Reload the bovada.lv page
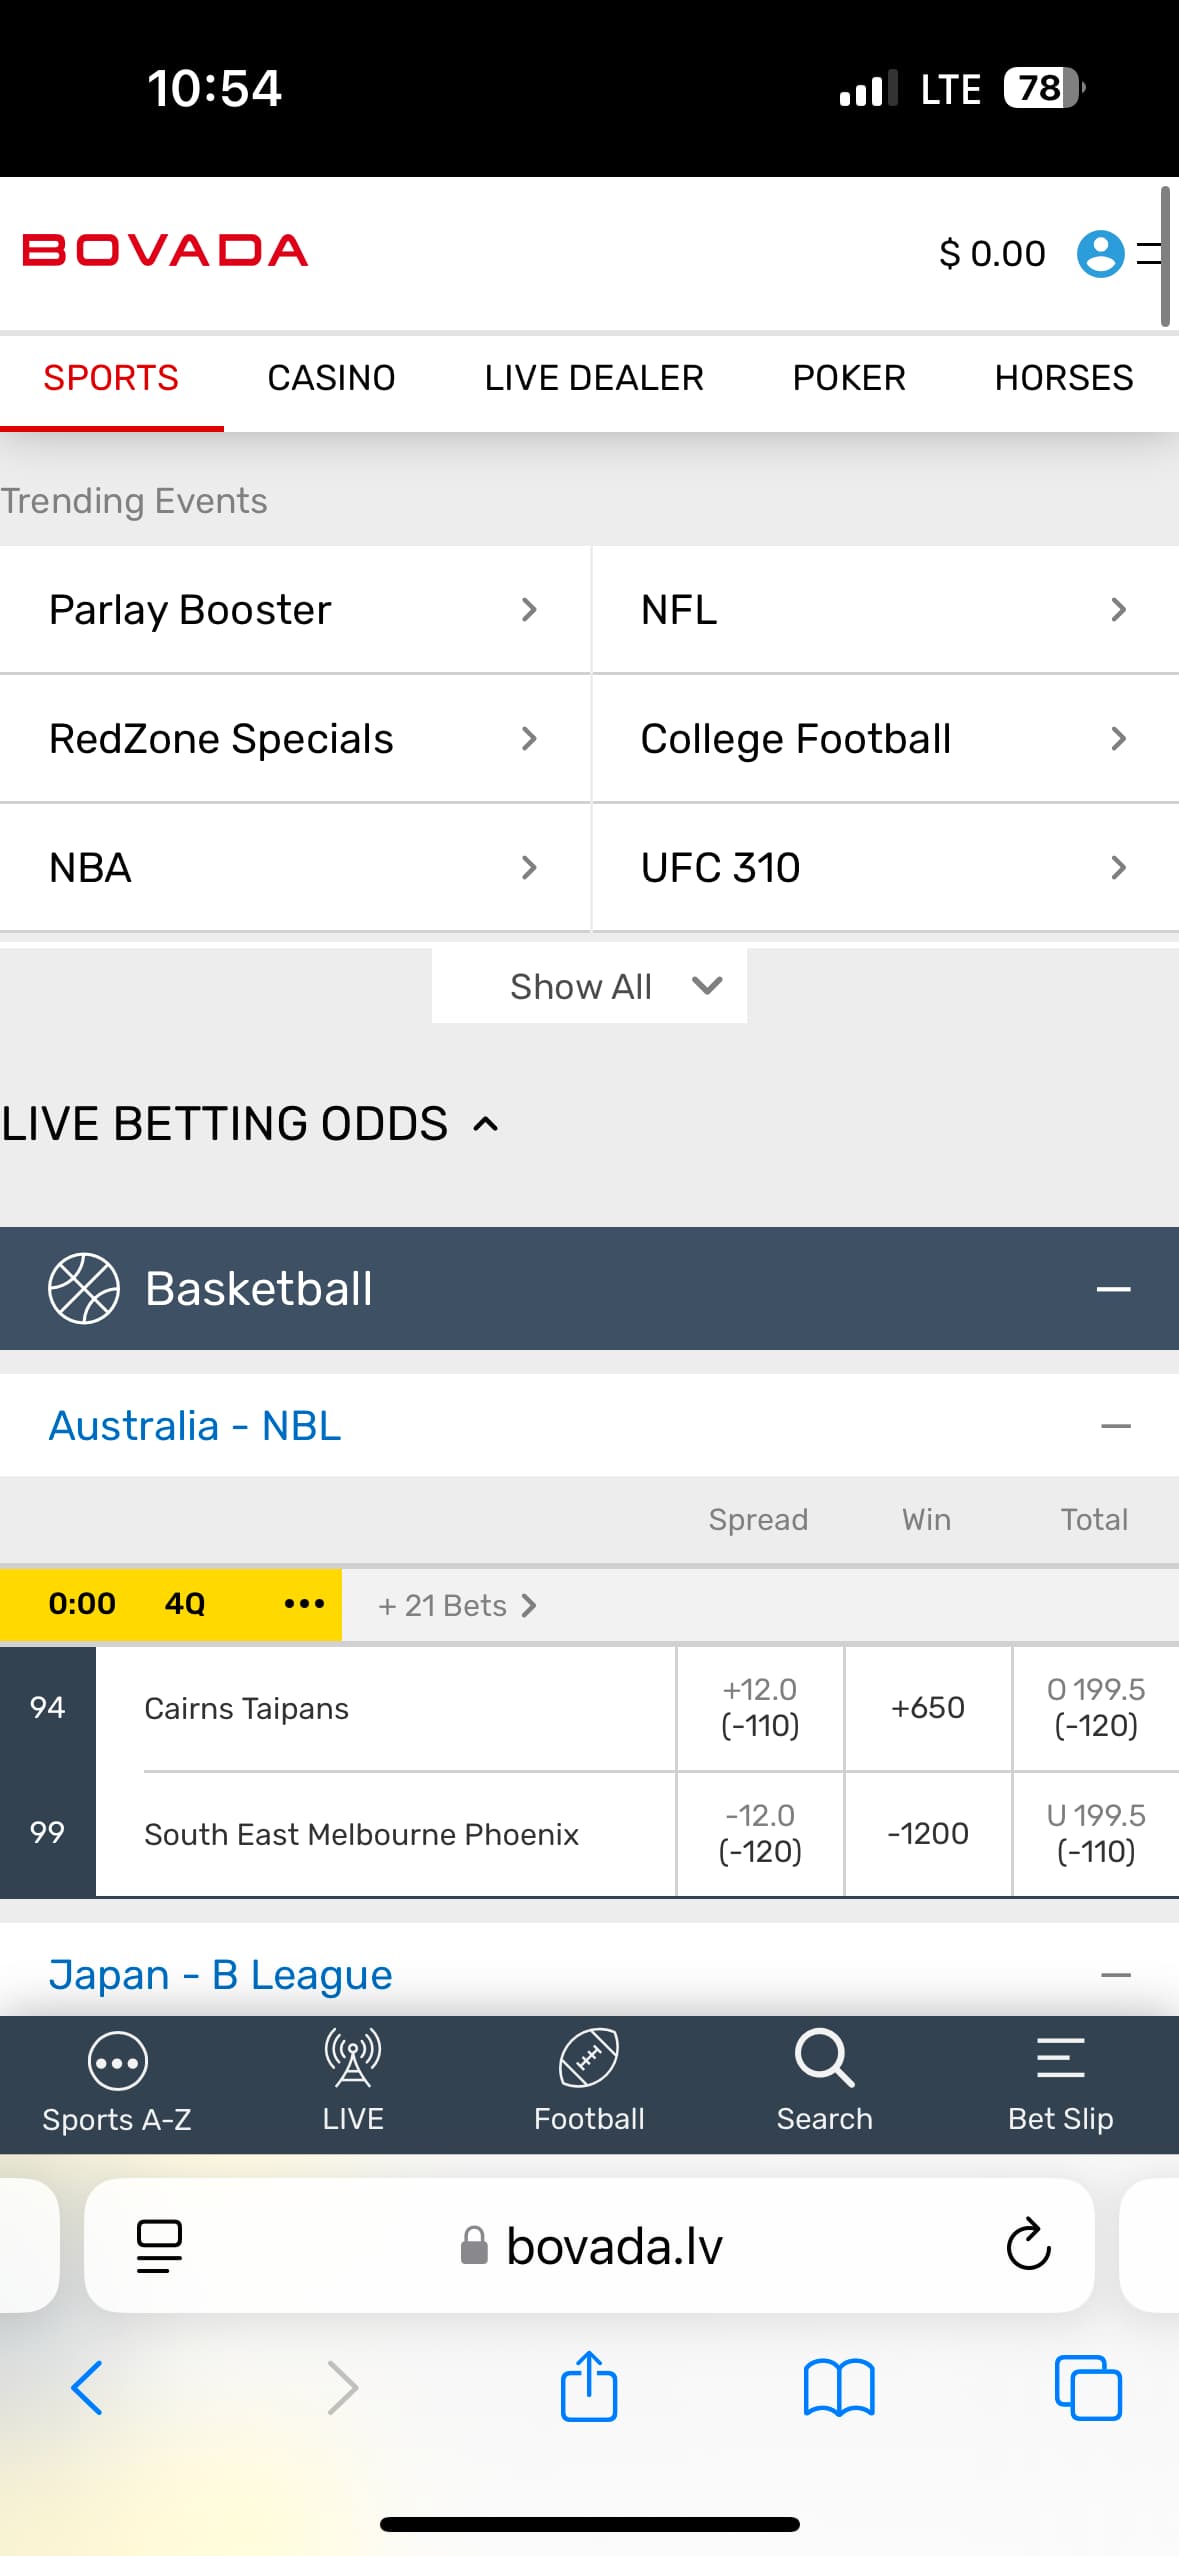1179x2556 pixels. (1028, 2245)
